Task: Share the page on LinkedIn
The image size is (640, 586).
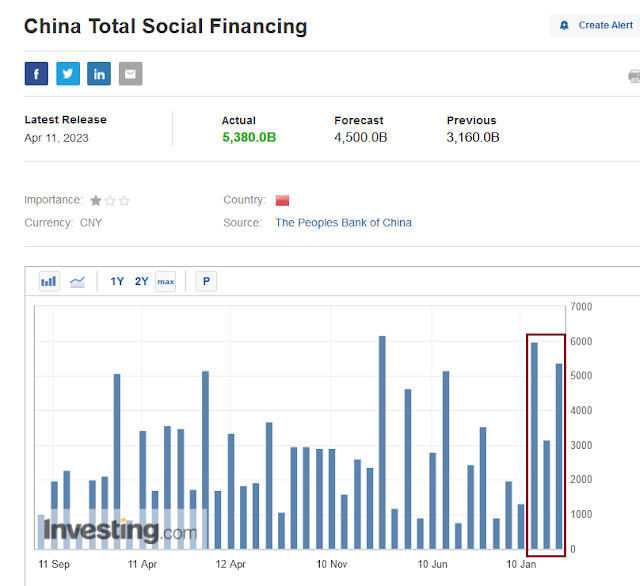Action: point(99,73)
